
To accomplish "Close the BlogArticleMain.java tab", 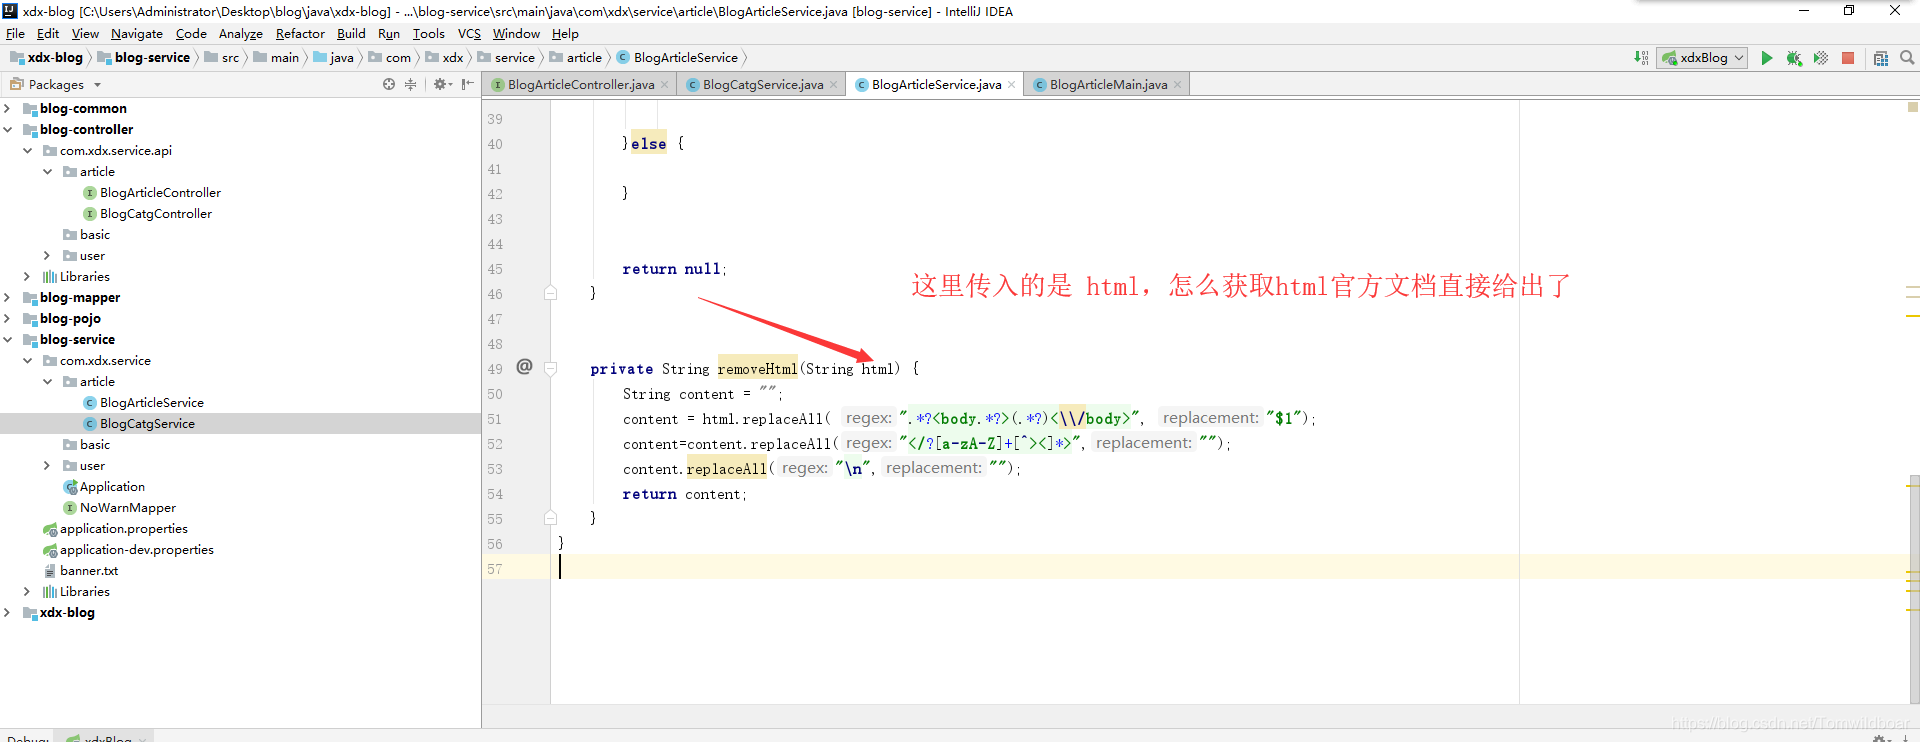I will (1178, 85).
